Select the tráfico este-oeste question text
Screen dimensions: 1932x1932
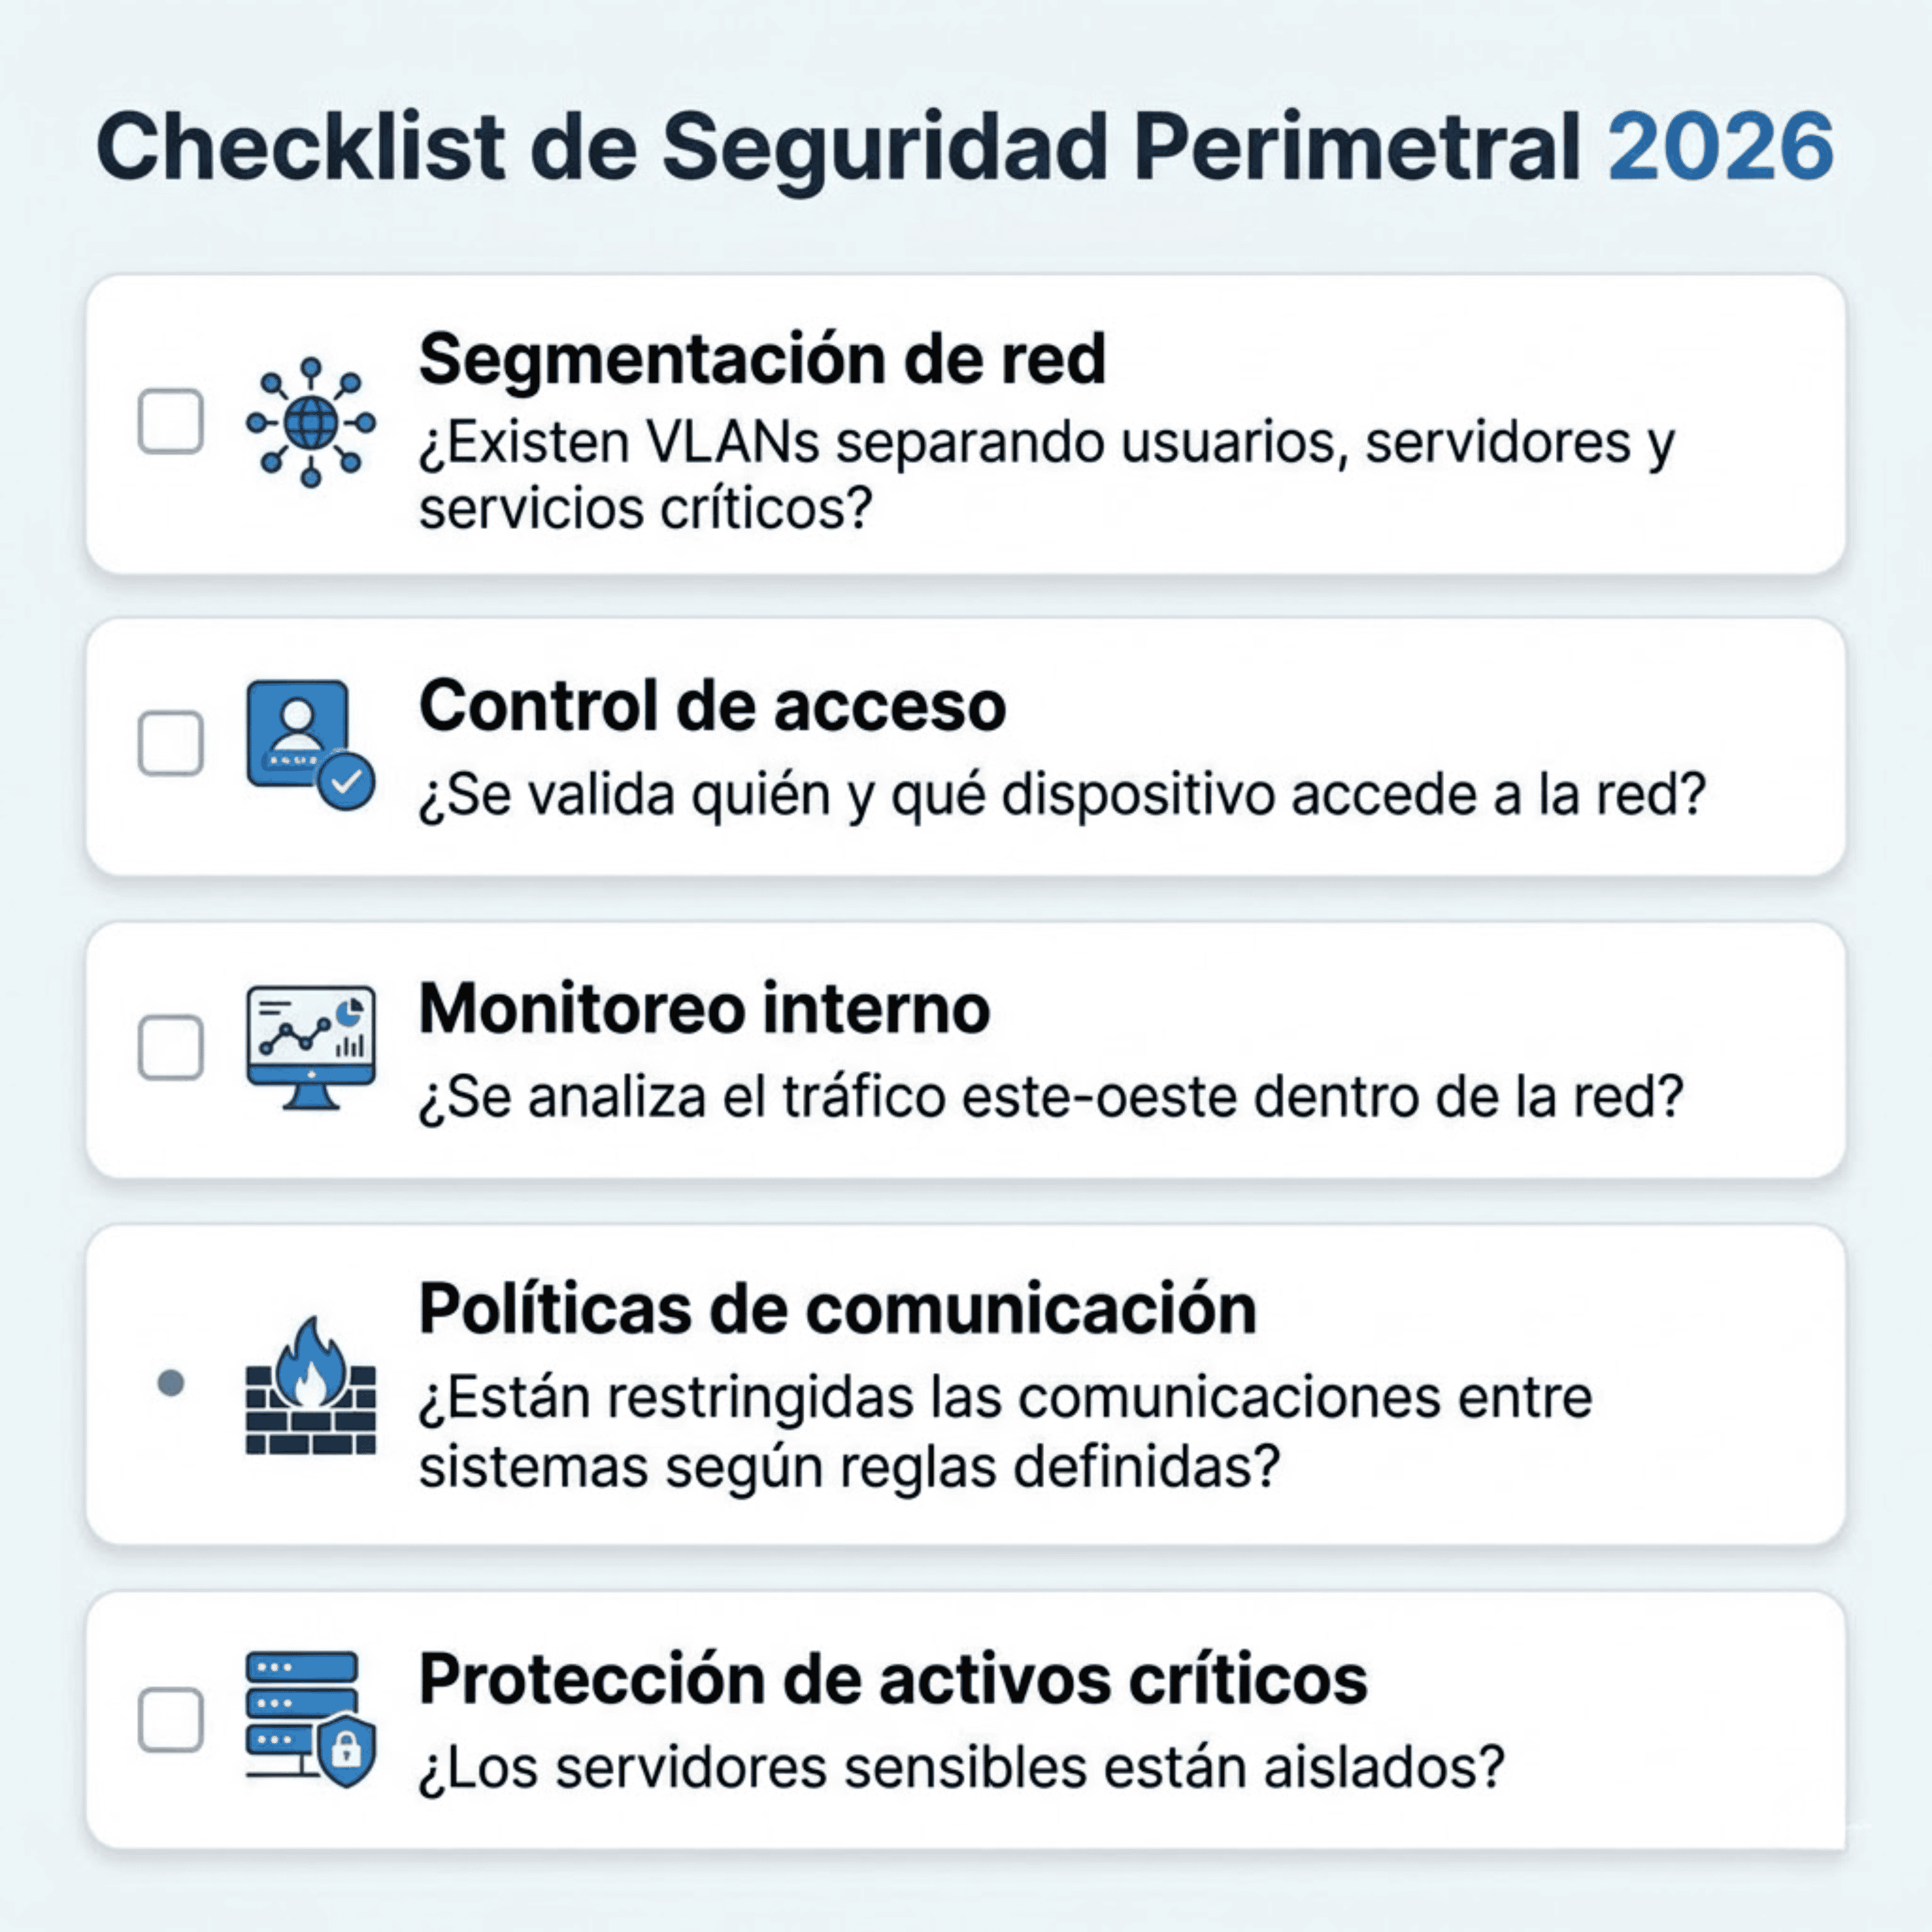tap(1051, 1097)
